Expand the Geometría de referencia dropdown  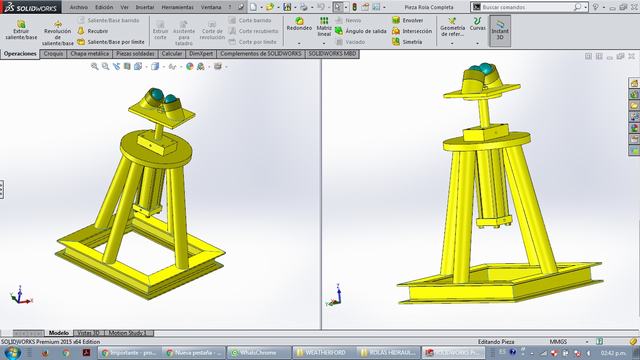pos(452,43)
